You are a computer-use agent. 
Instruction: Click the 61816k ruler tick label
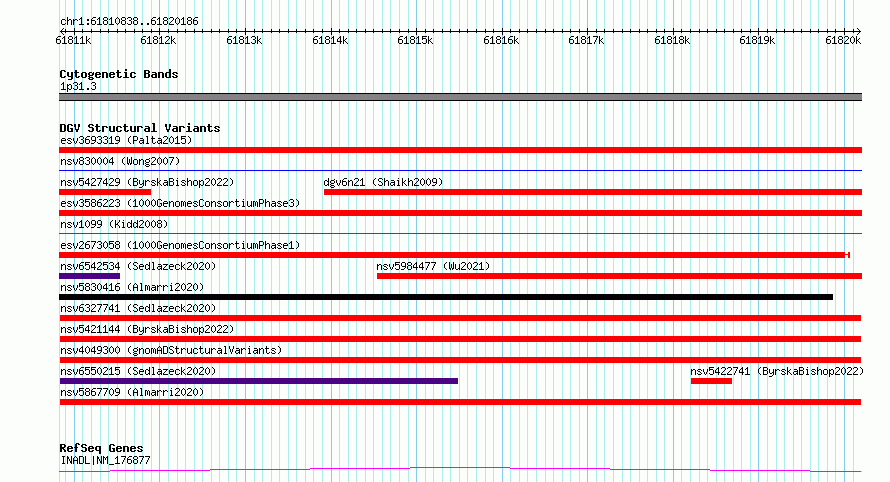[x=501, y=40]
